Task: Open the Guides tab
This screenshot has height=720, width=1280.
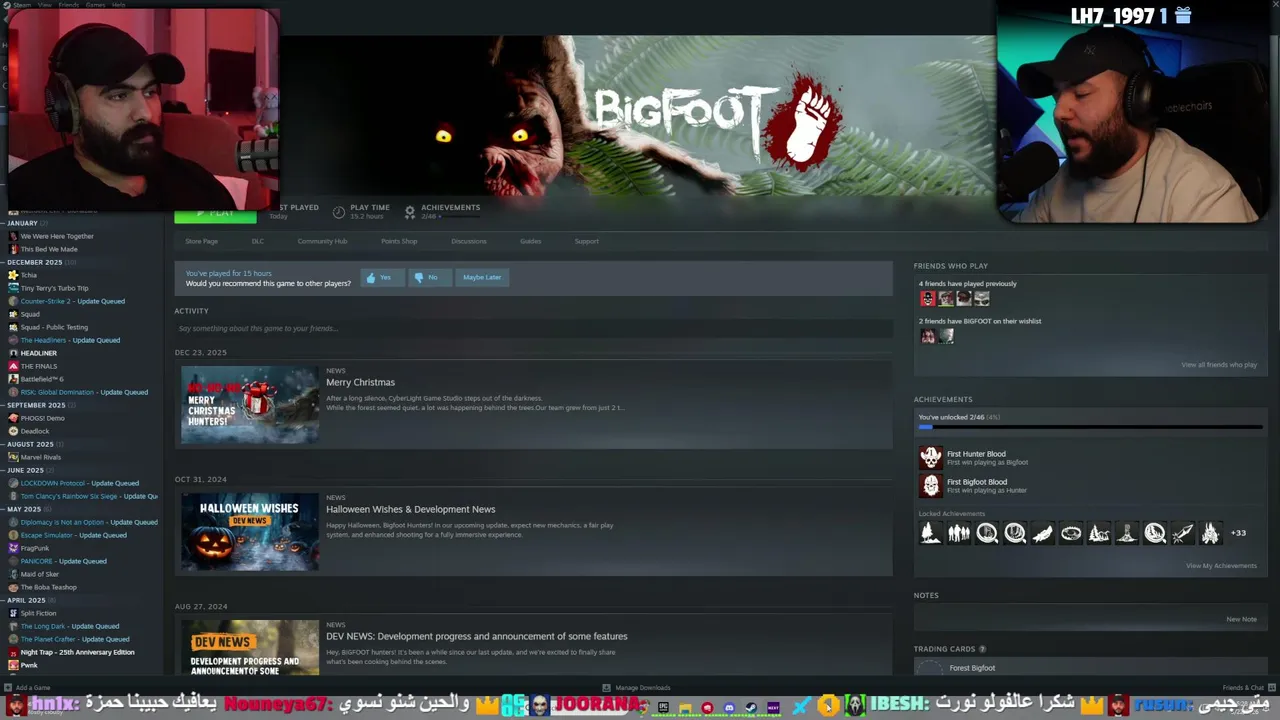Action: [530, 241]
